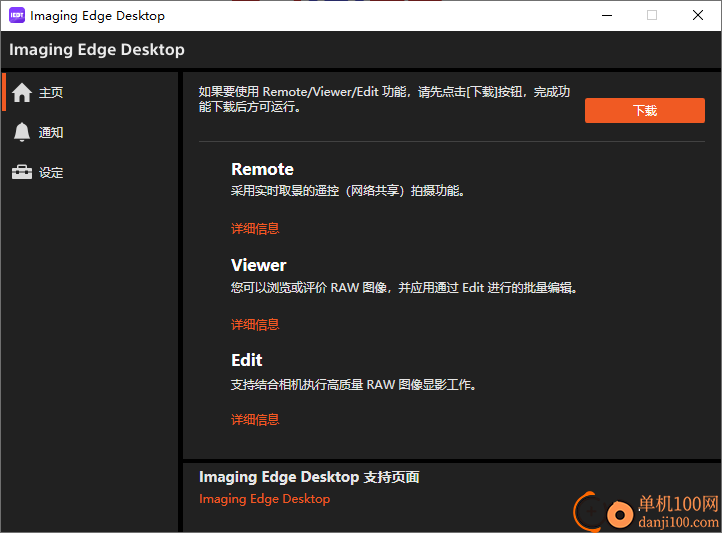Click the notification bell icon
Image resolution: width=722 pixels, height=533 pixels.
(x=22, y=133)
